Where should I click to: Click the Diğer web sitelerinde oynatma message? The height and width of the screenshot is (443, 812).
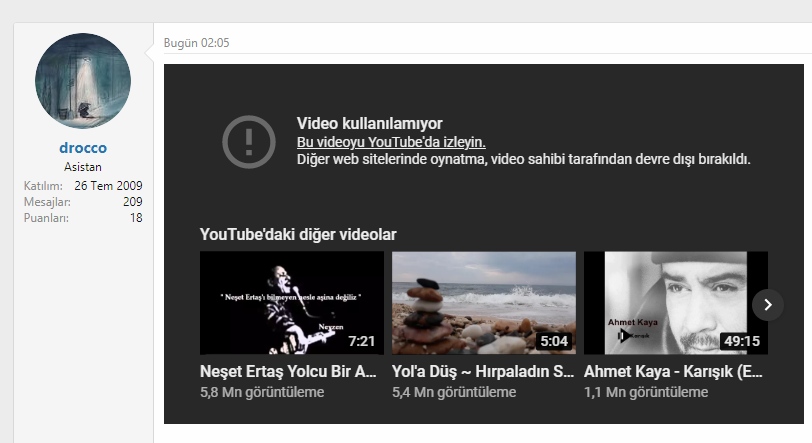[524, 159]
